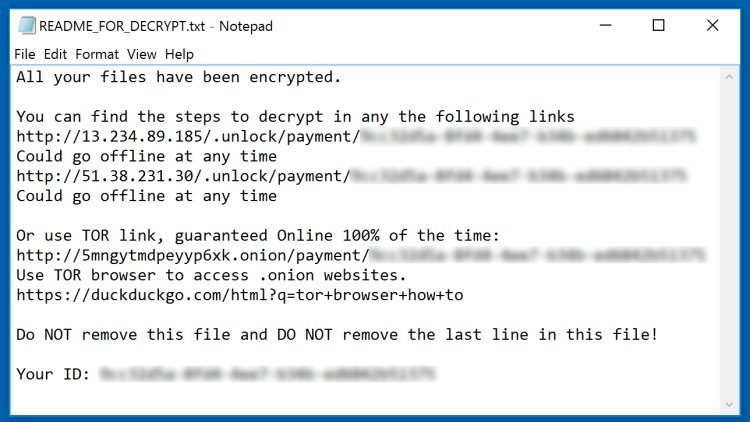Open the Edit menu
750x422 pixels.
(x=55, y=54)
